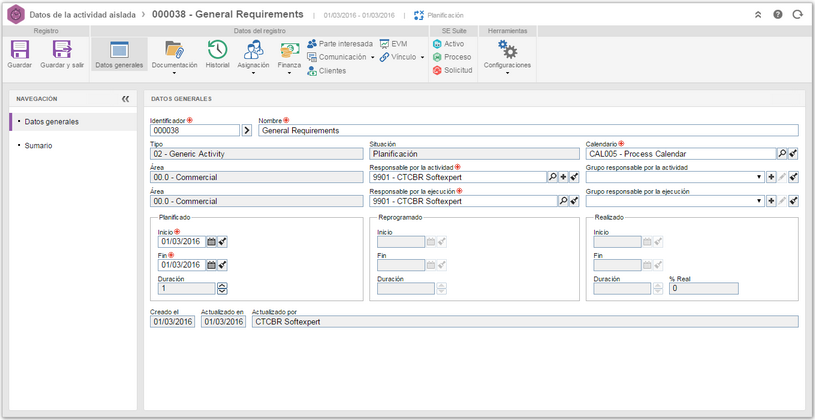Expand Asignación dropdown arrow
The image size is (815, 420).
click(253, 73)
